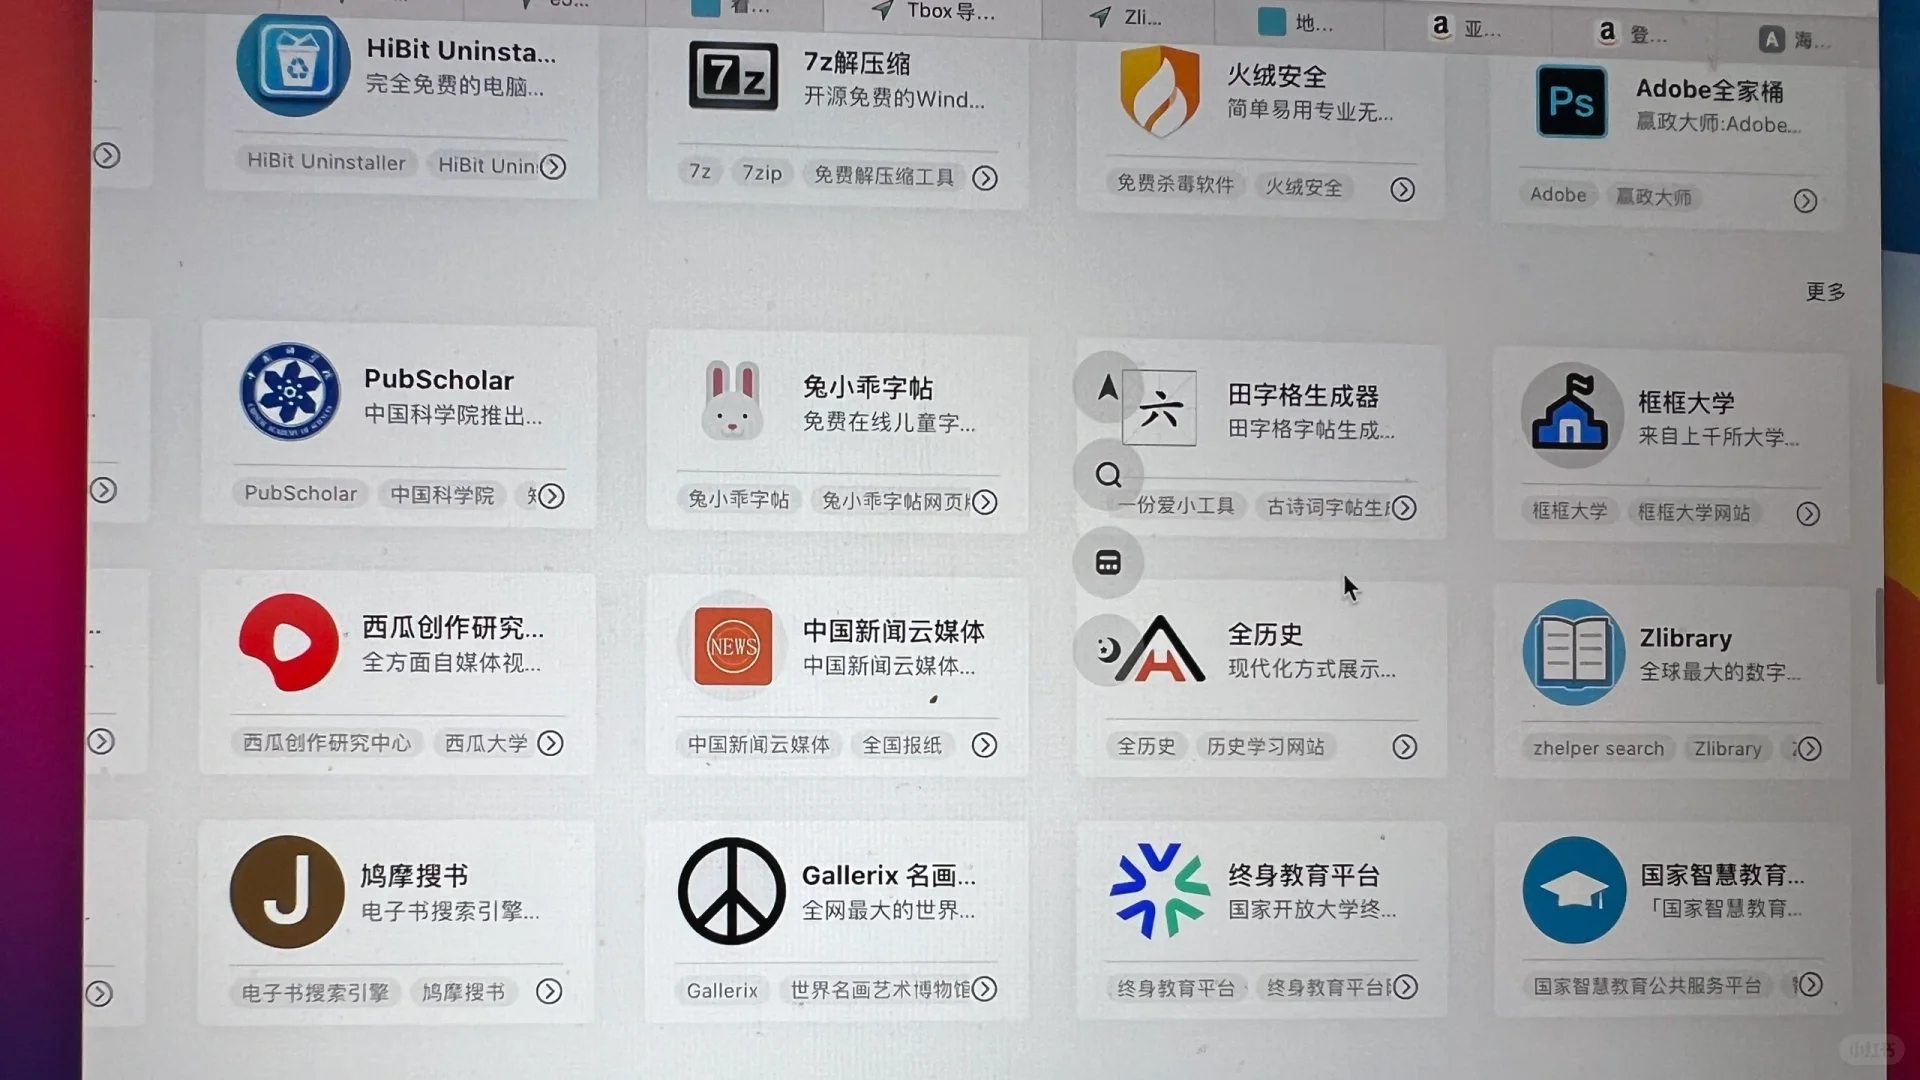Expand tags arrow on 中国新闻云媒体 card
Image resolution: width=1920 pixels, height=1080 pixels.
[x=984, y=745]
